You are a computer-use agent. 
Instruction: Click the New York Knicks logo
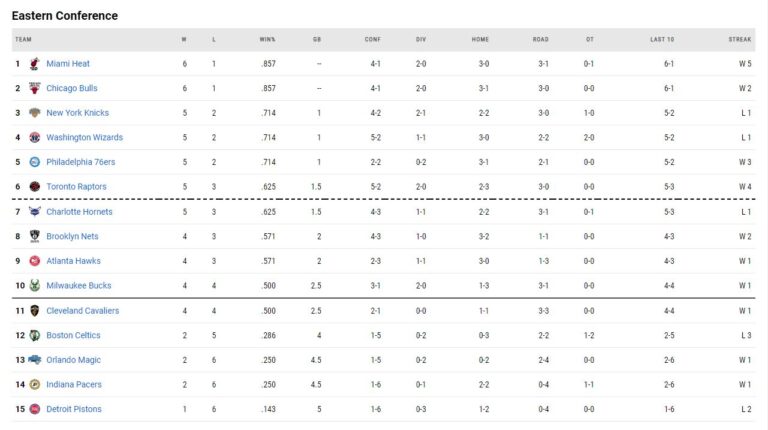(x=35, y=113)
